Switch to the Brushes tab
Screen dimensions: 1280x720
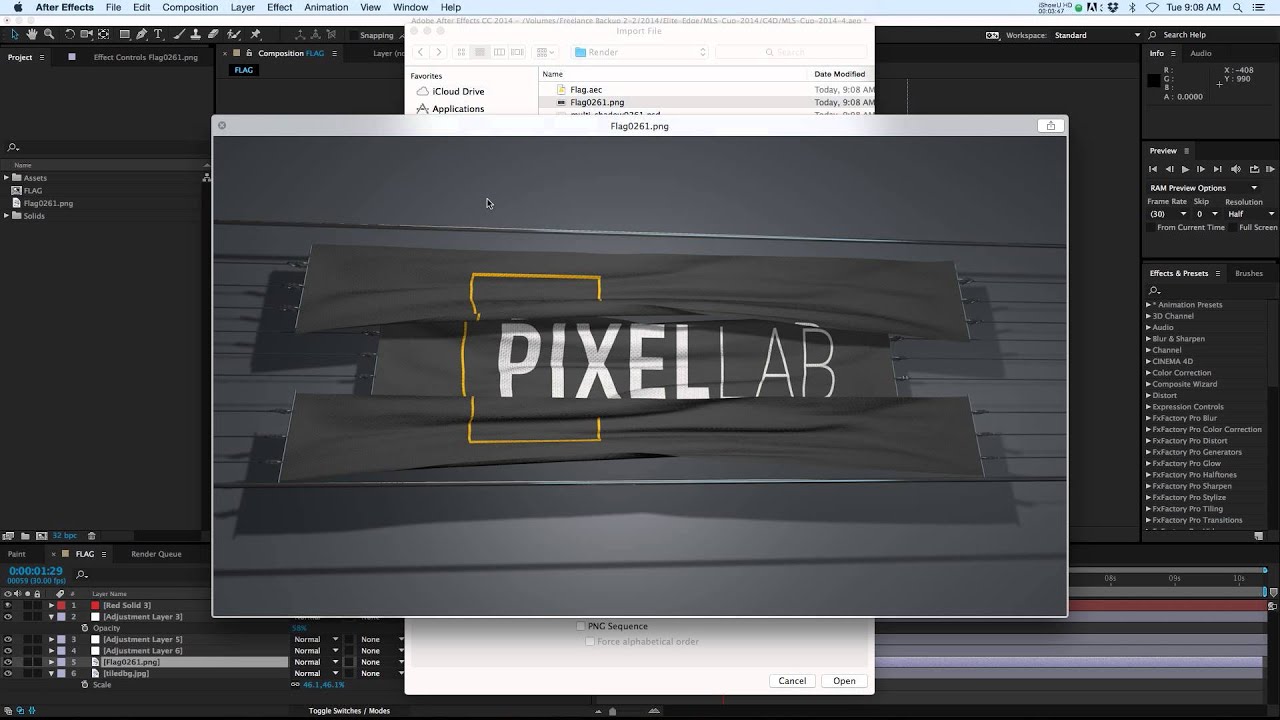(x=1249, y=273)
